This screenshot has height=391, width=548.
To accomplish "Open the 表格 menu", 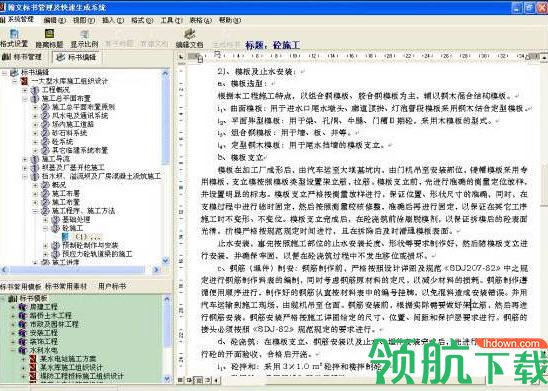I will [x=200, y=20].
